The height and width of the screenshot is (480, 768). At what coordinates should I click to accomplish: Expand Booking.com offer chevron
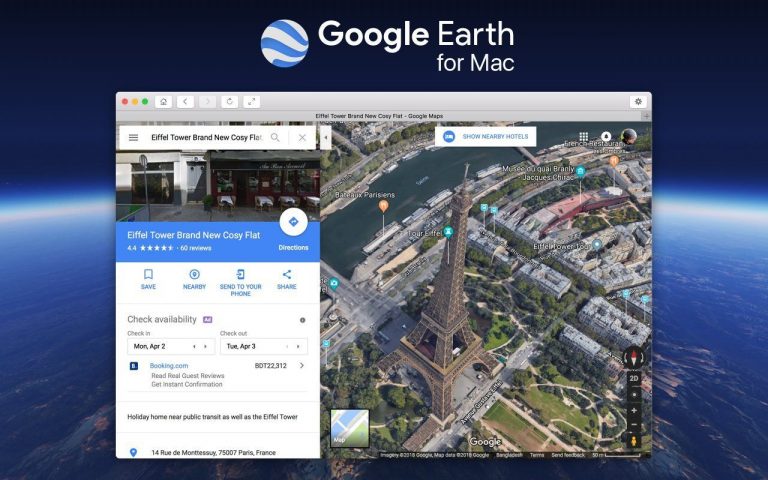tap(302, 365)
